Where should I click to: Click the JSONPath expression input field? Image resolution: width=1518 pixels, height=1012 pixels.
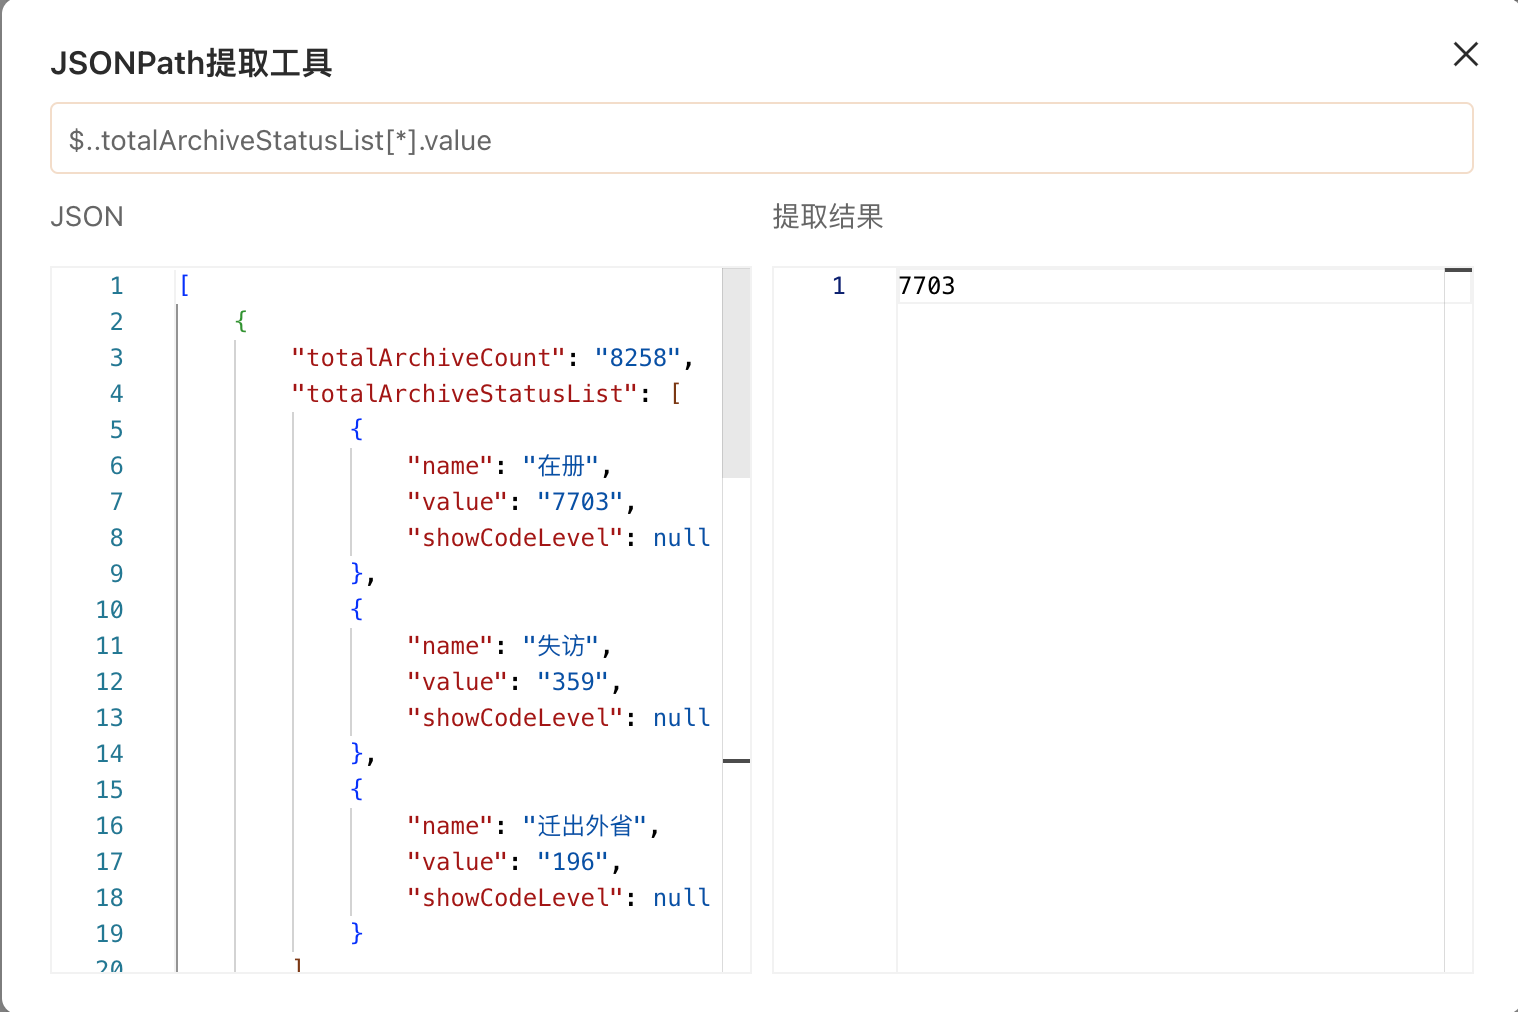click(761, 139)
